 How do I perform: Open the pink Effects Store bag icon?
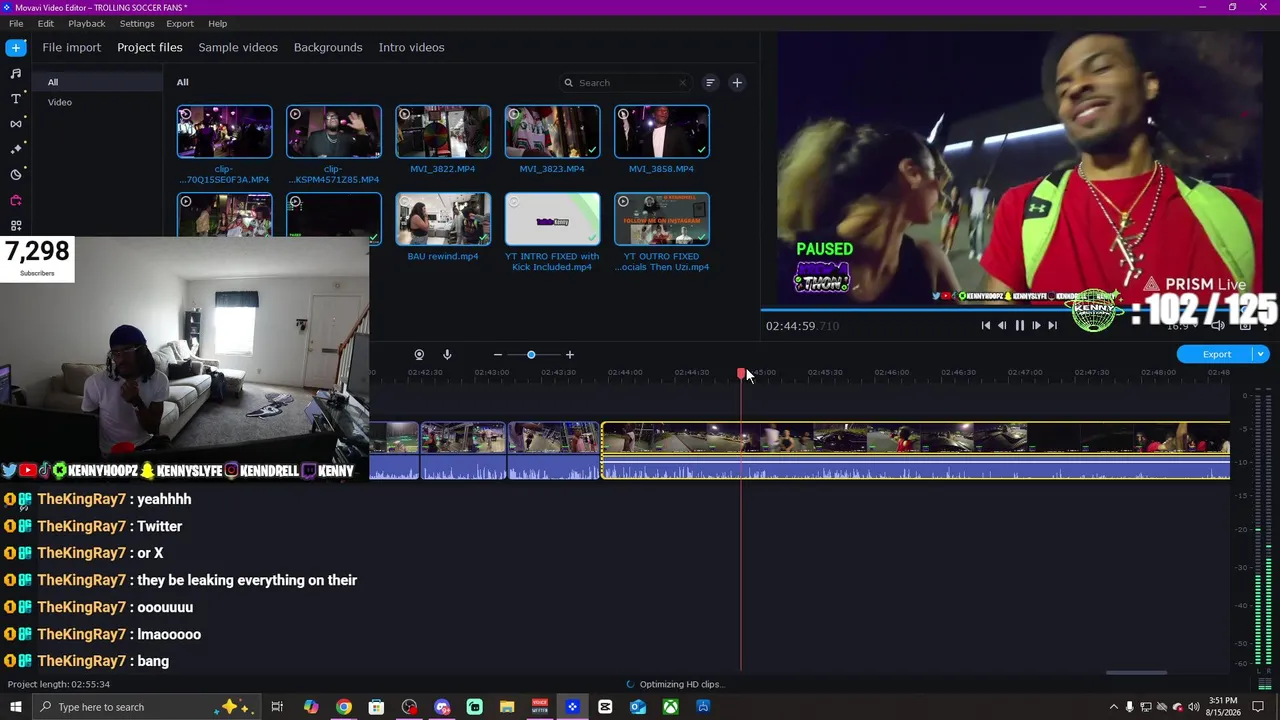click(16, 200)
